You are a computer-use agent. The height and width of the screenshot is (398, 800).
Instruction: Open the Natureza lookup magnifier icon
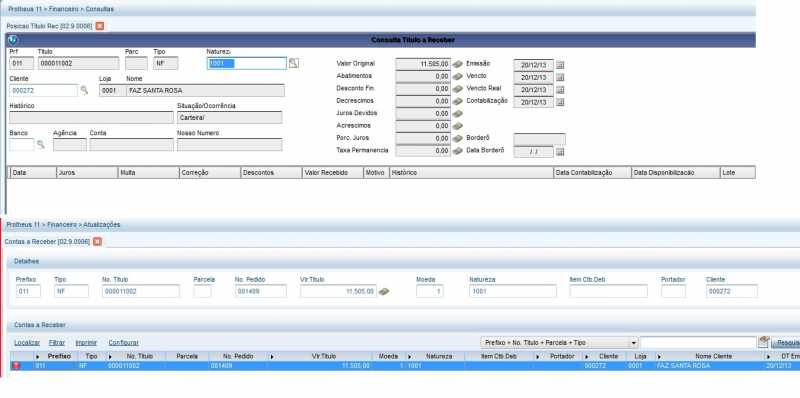pos(293,63)
